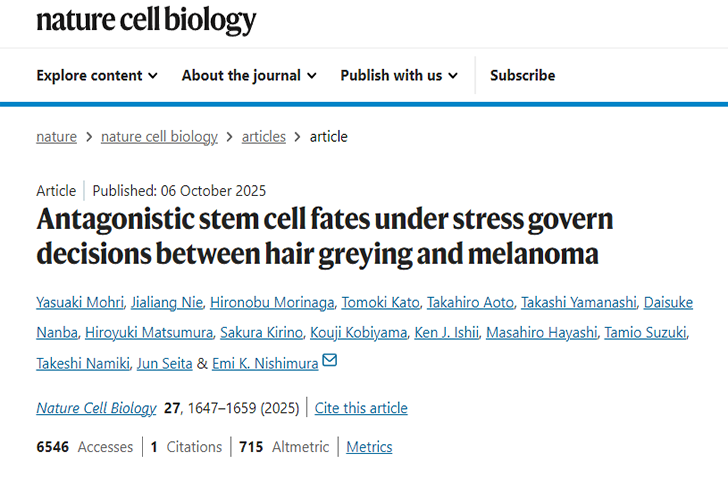Open the Metrics link

(369, 447)
